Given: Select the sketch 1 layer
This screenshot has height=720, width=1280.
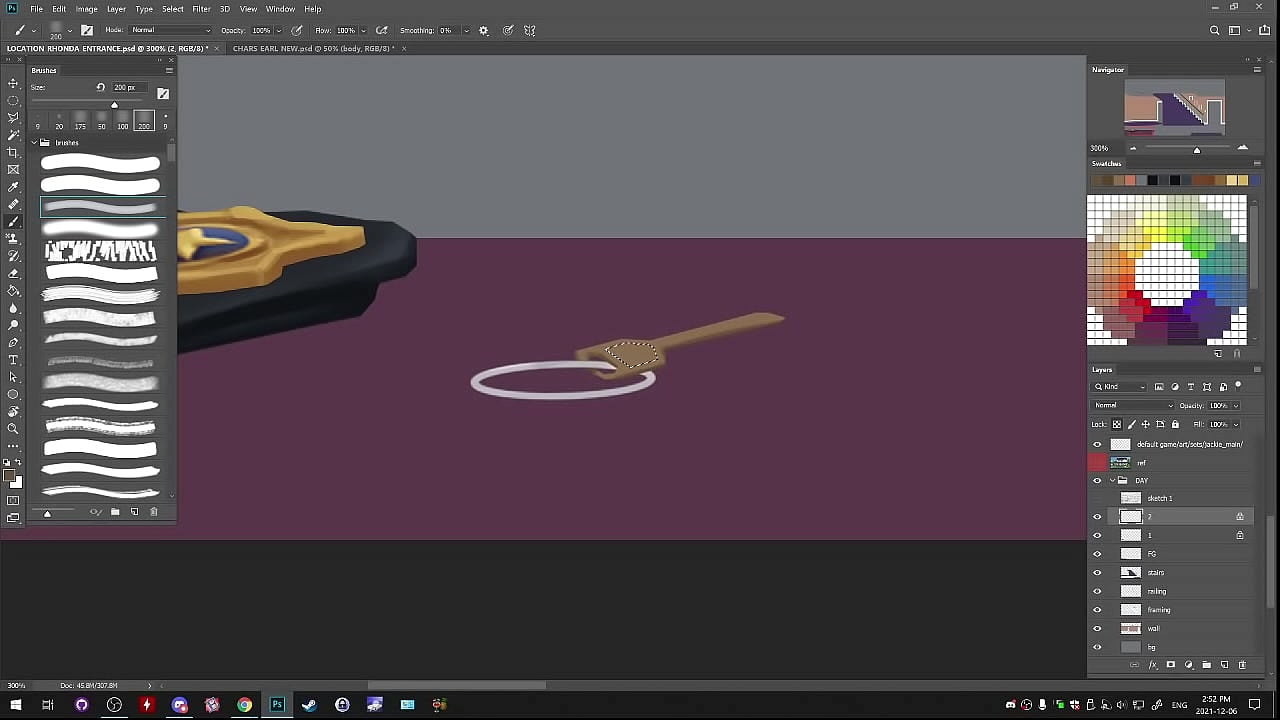Looking at the screenshot, I should 1160,498.
